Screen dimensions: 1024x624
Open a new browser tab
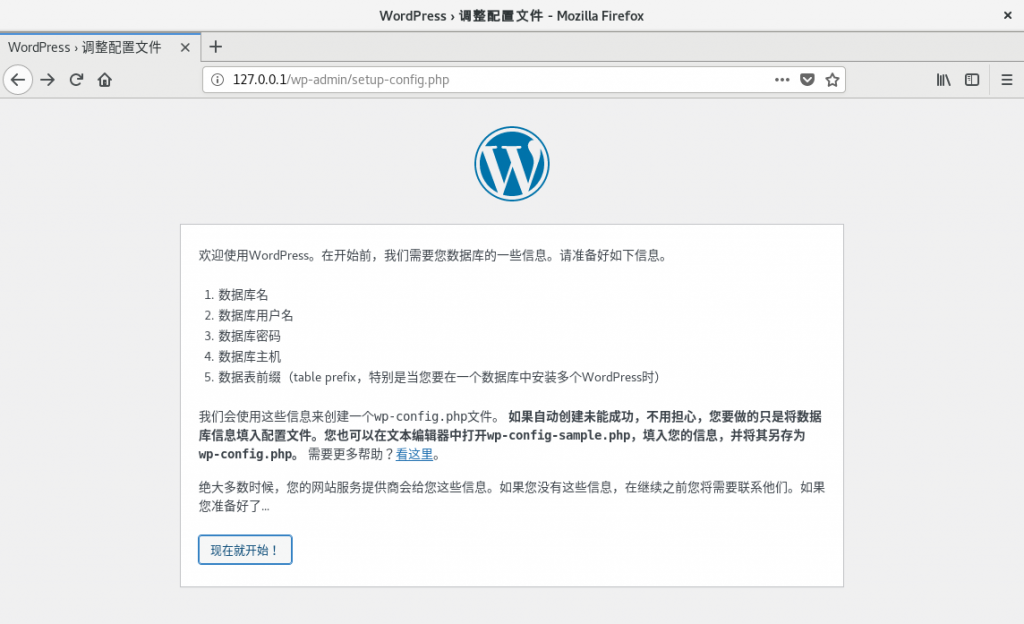(215, 47)
